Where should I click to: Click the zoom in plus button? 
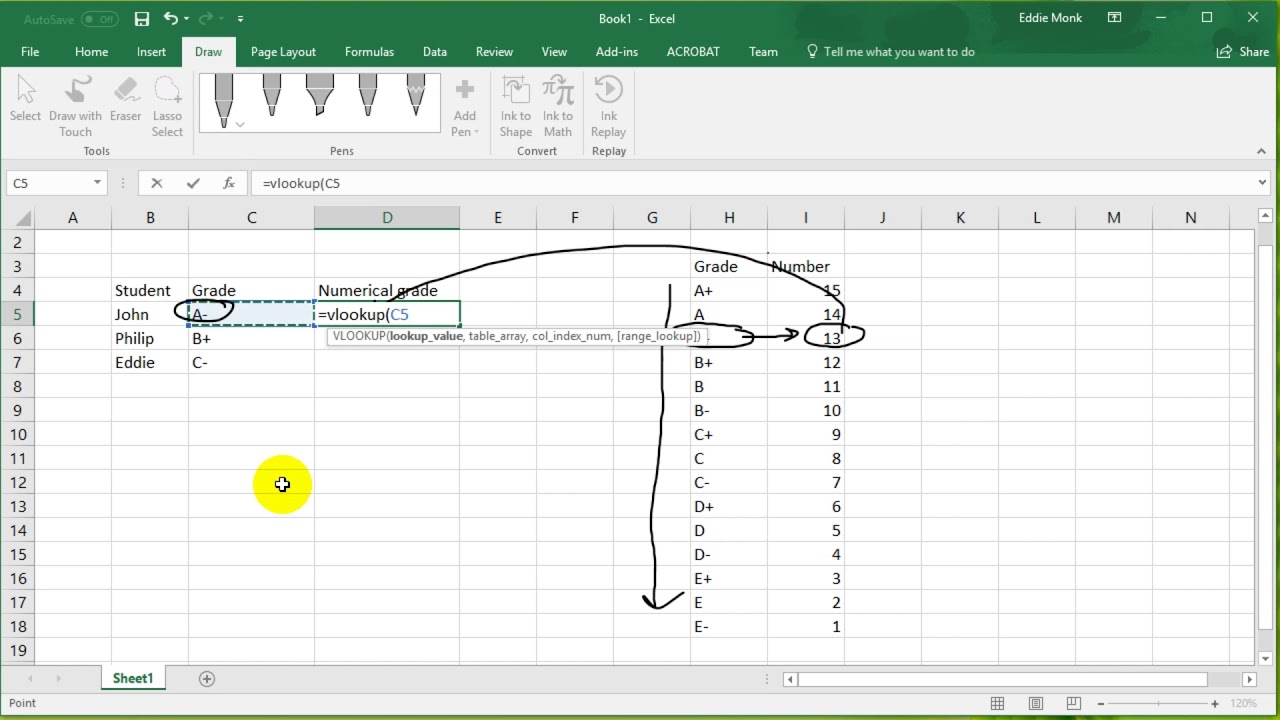[1215, 704]
